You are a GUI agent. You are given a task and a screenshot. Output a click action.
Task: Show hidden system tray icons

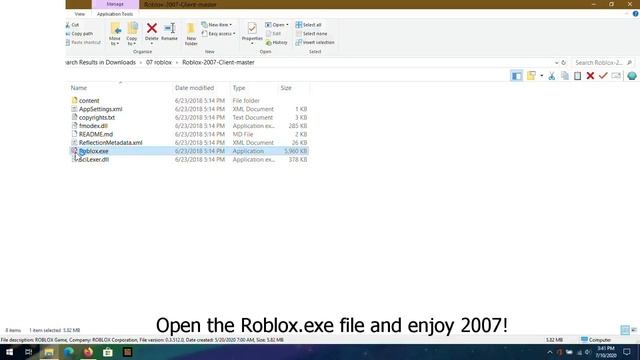pyautogui.click(x=550, y=352)
